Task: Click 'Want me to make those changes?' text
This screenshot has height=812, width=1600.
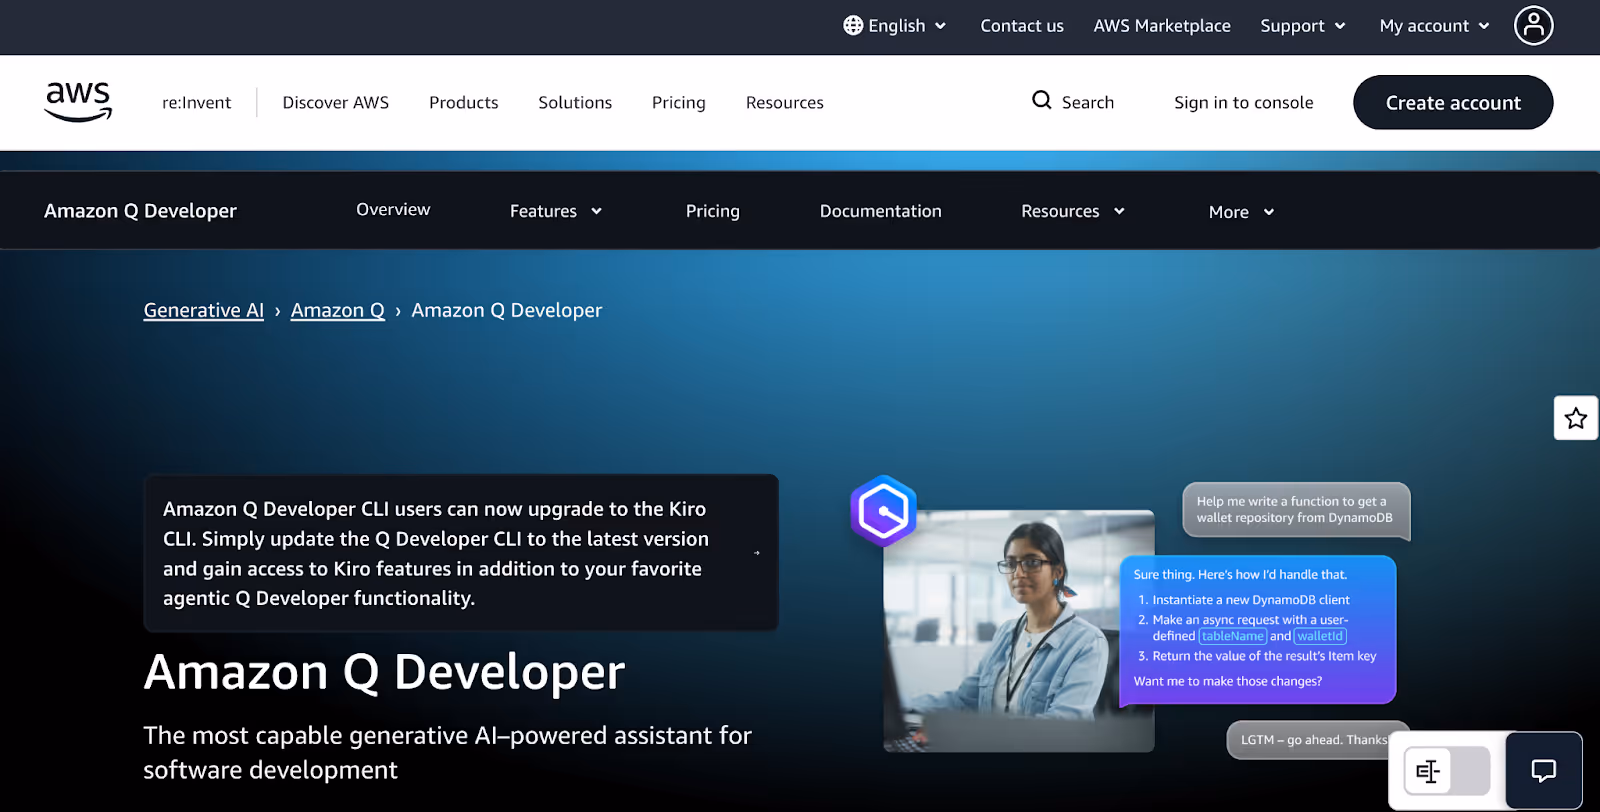Action: click(1227, 681)
